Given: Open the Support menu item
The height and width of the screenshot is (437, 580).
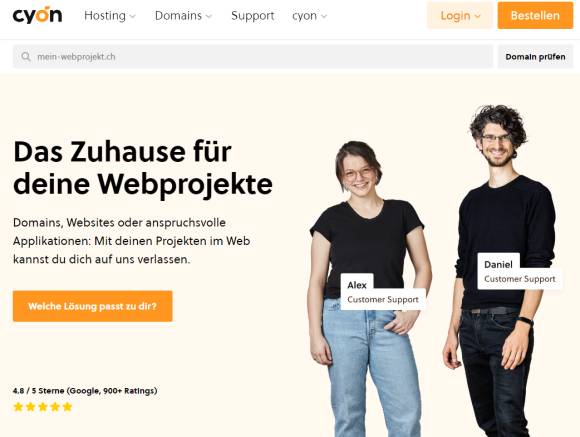Looking at the screenshot, I should 253,16.
